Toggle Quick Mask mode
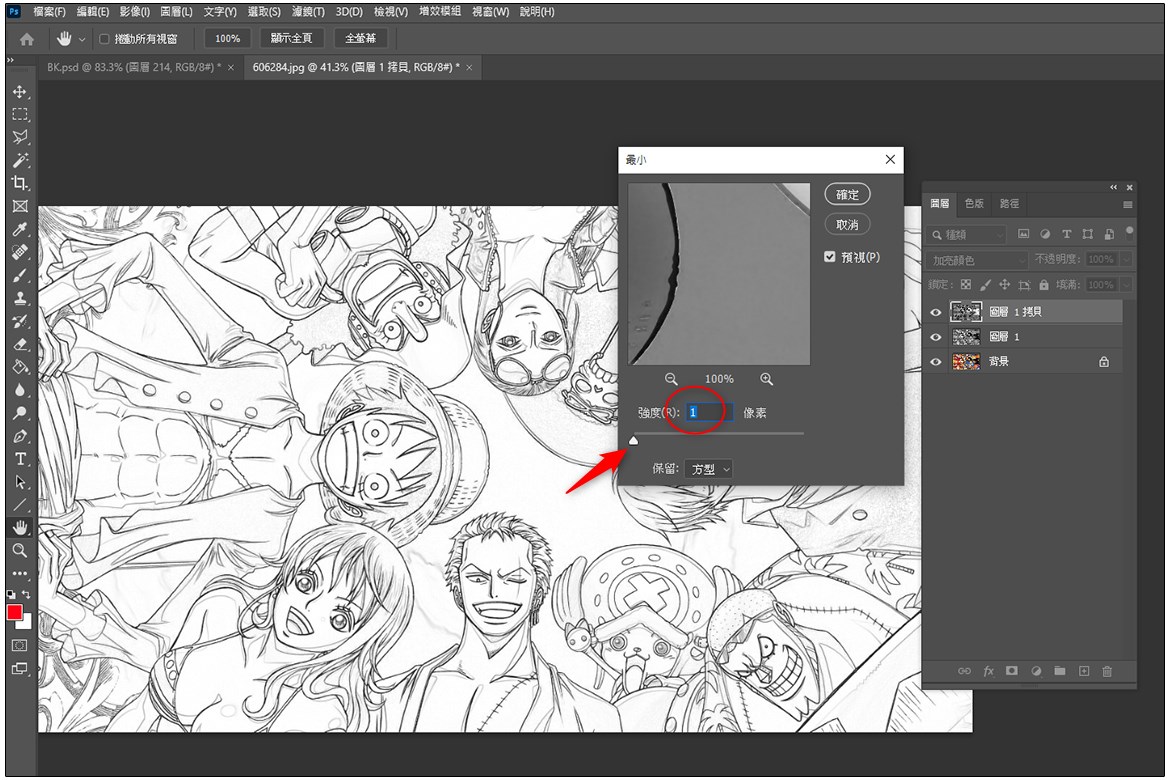 click(x=20, y=645)
